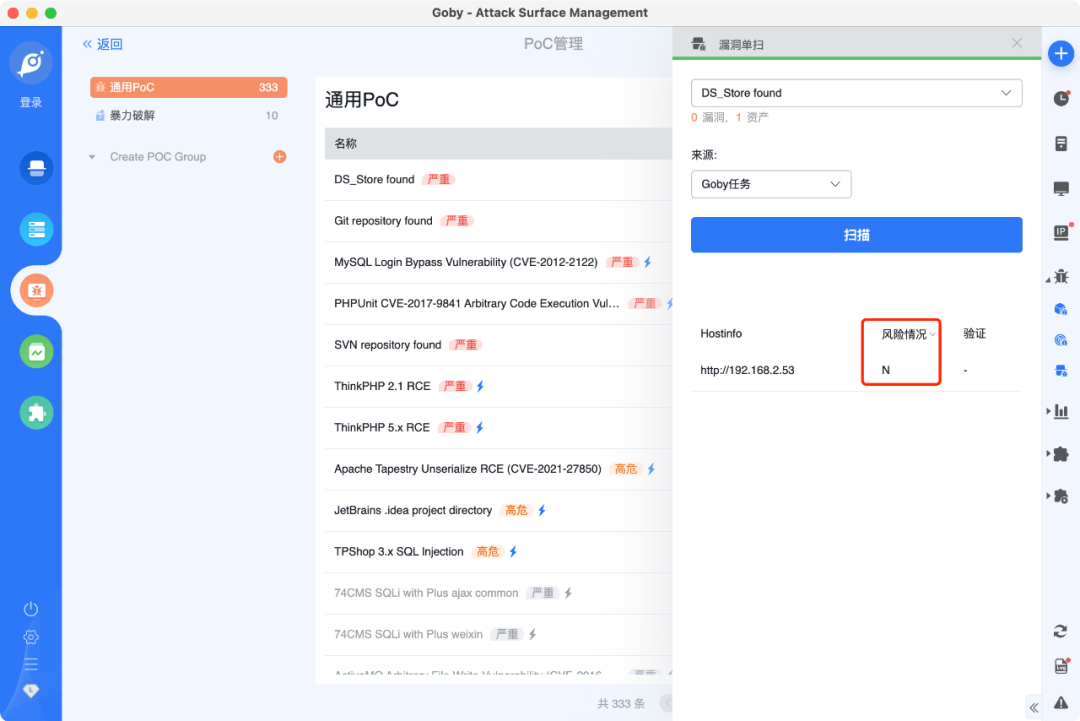
Task: Click the hamburger menu icon in sidebar
Action: 31,664
